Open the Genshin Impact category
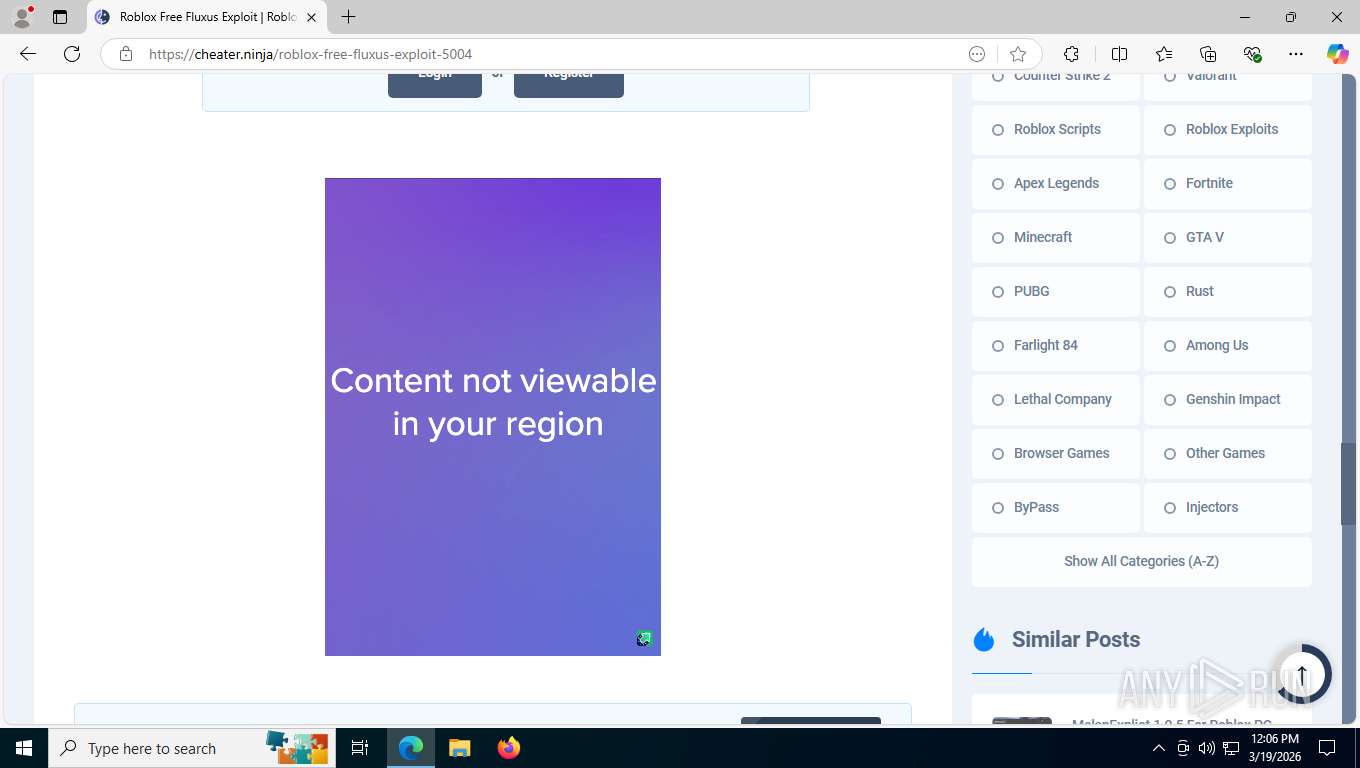1360x768 pixels. click(1228, 400)
